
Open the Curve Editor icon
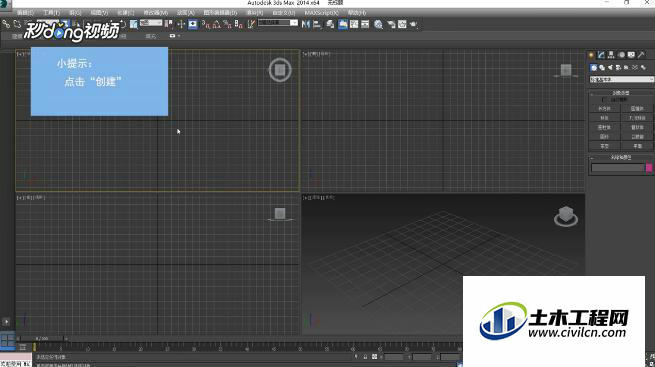[x=354, y=24]
